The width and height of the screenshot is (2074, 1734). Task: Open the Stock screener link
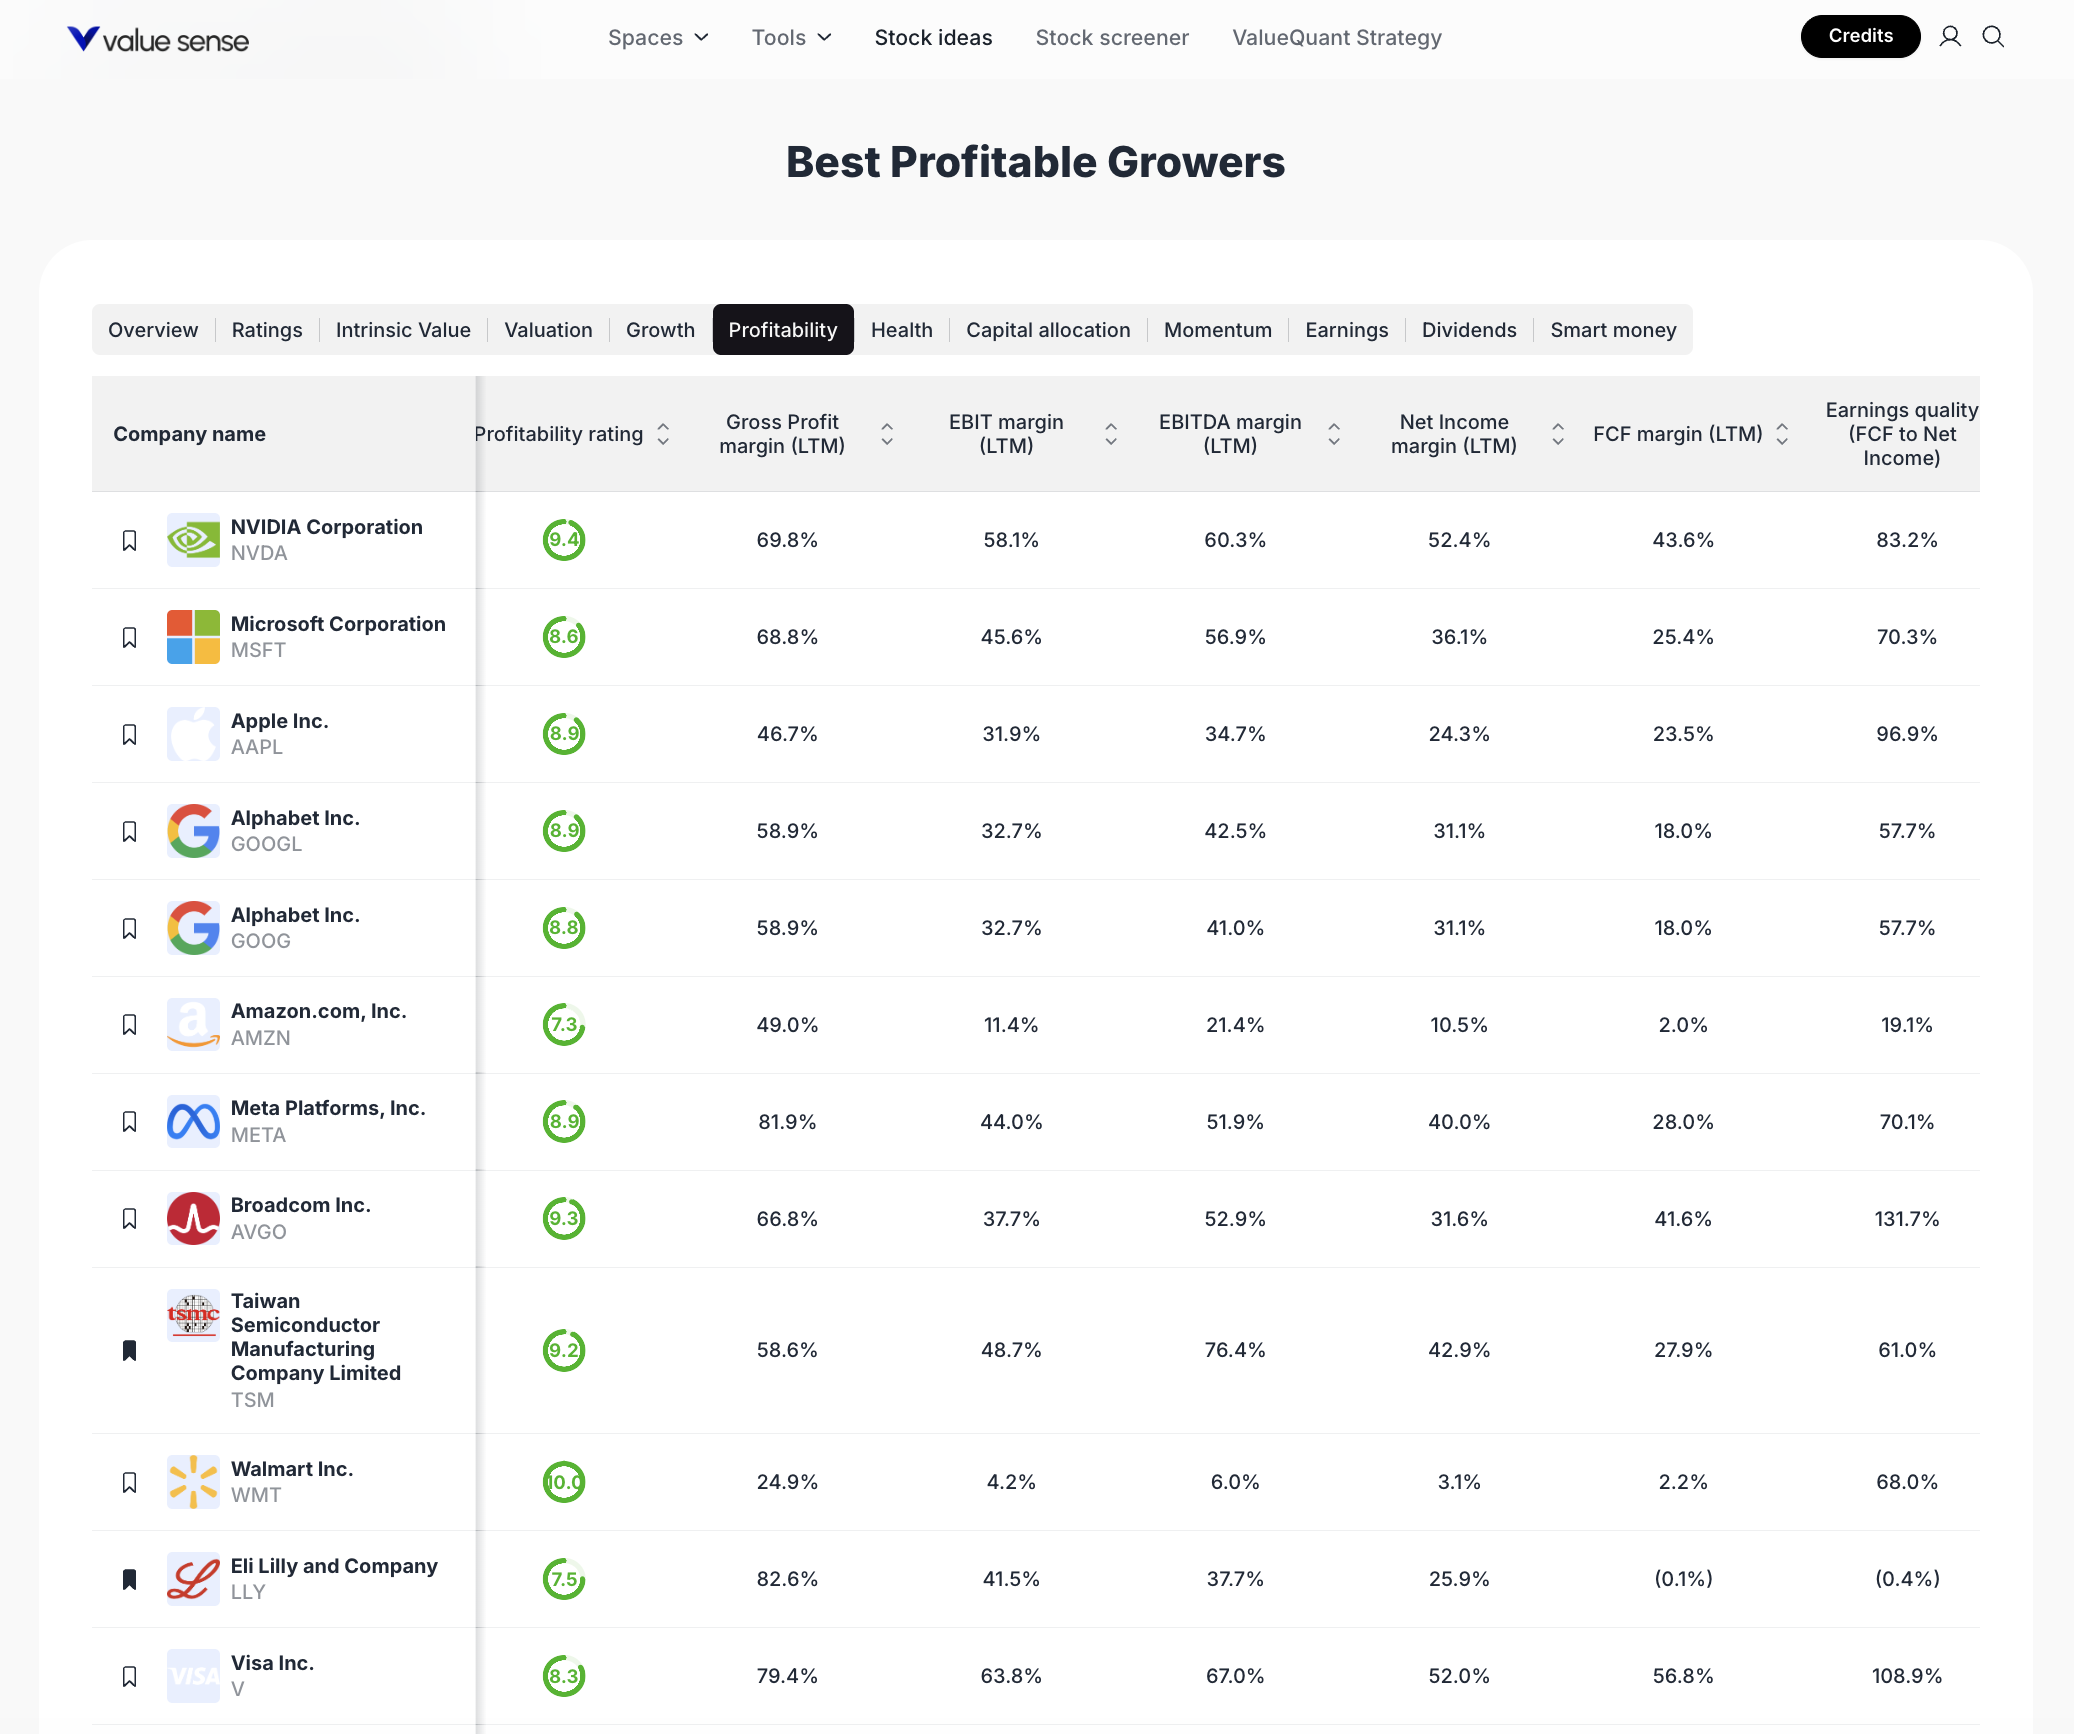(1112, 37)
